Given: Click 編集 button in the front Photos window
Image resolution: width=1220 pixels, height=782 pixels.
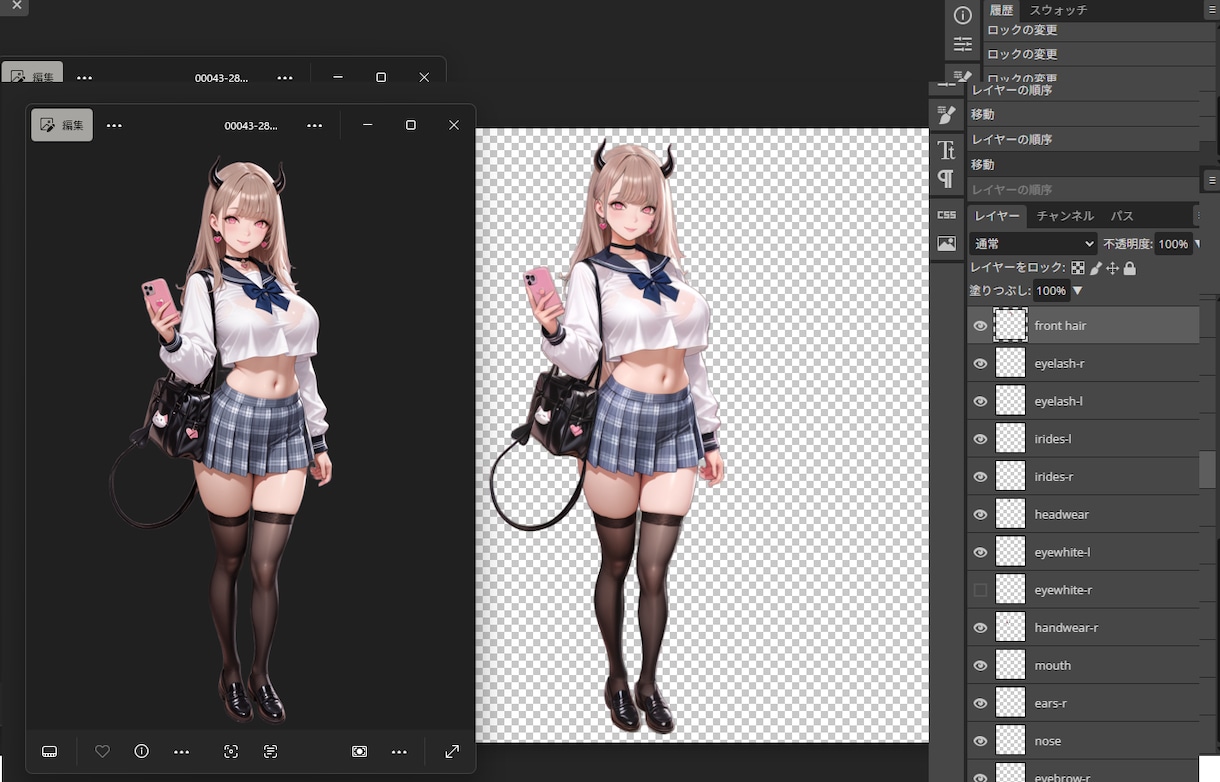Looking at the screenshot, I should [x=62, y=125].
